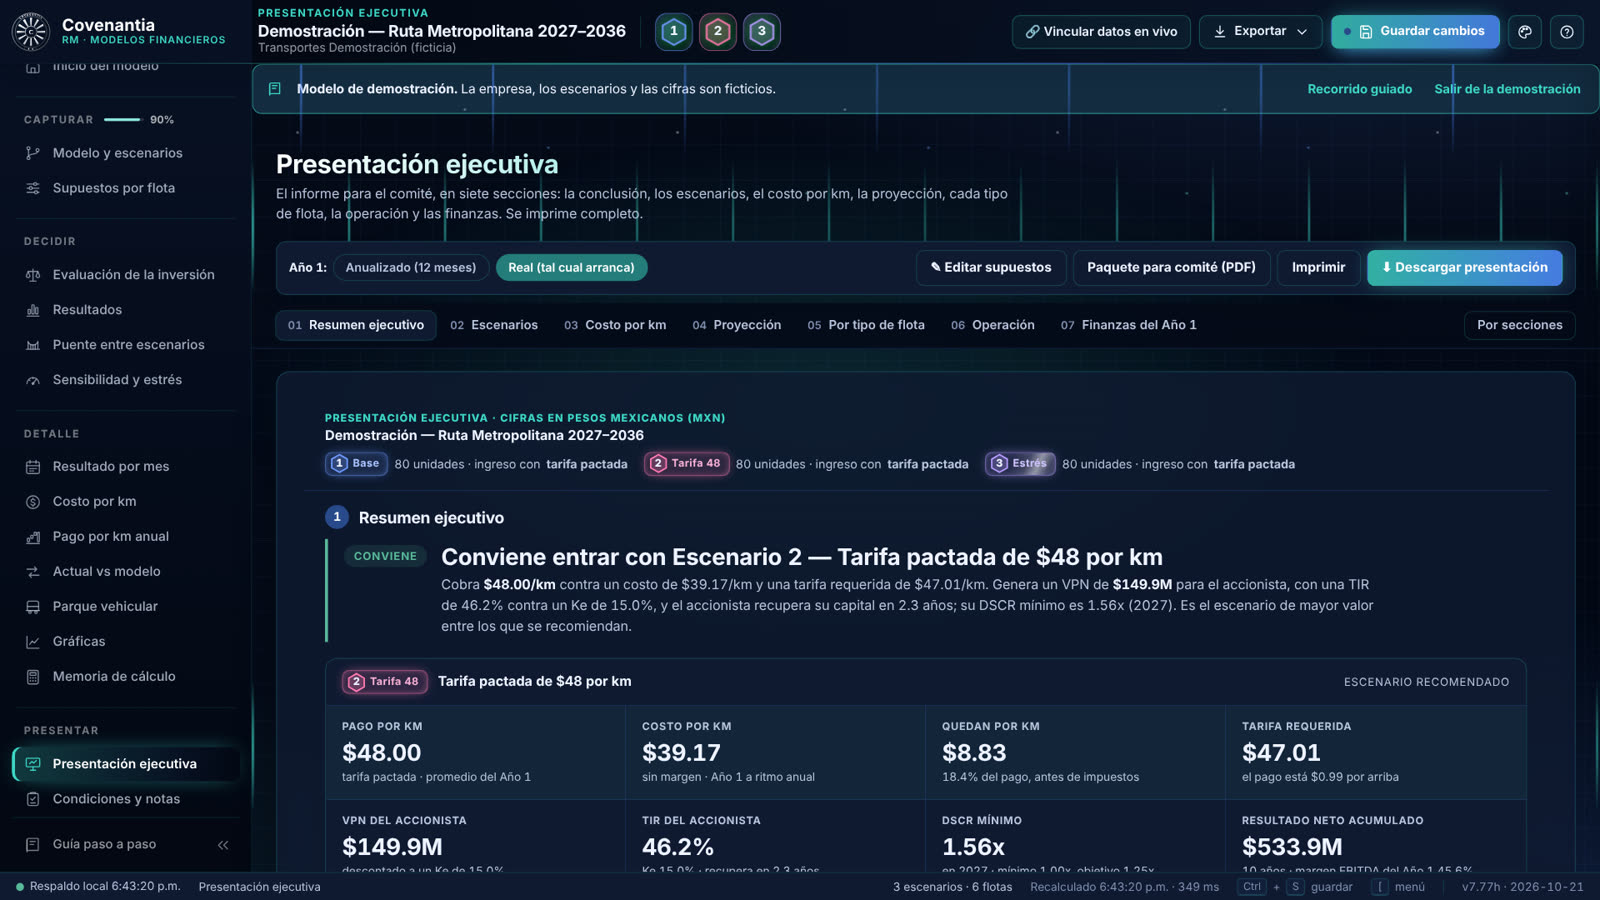Screen dimensions: 1600x900
Task: Select Anualizado (12 meses) option
Action: pos(411,268)
